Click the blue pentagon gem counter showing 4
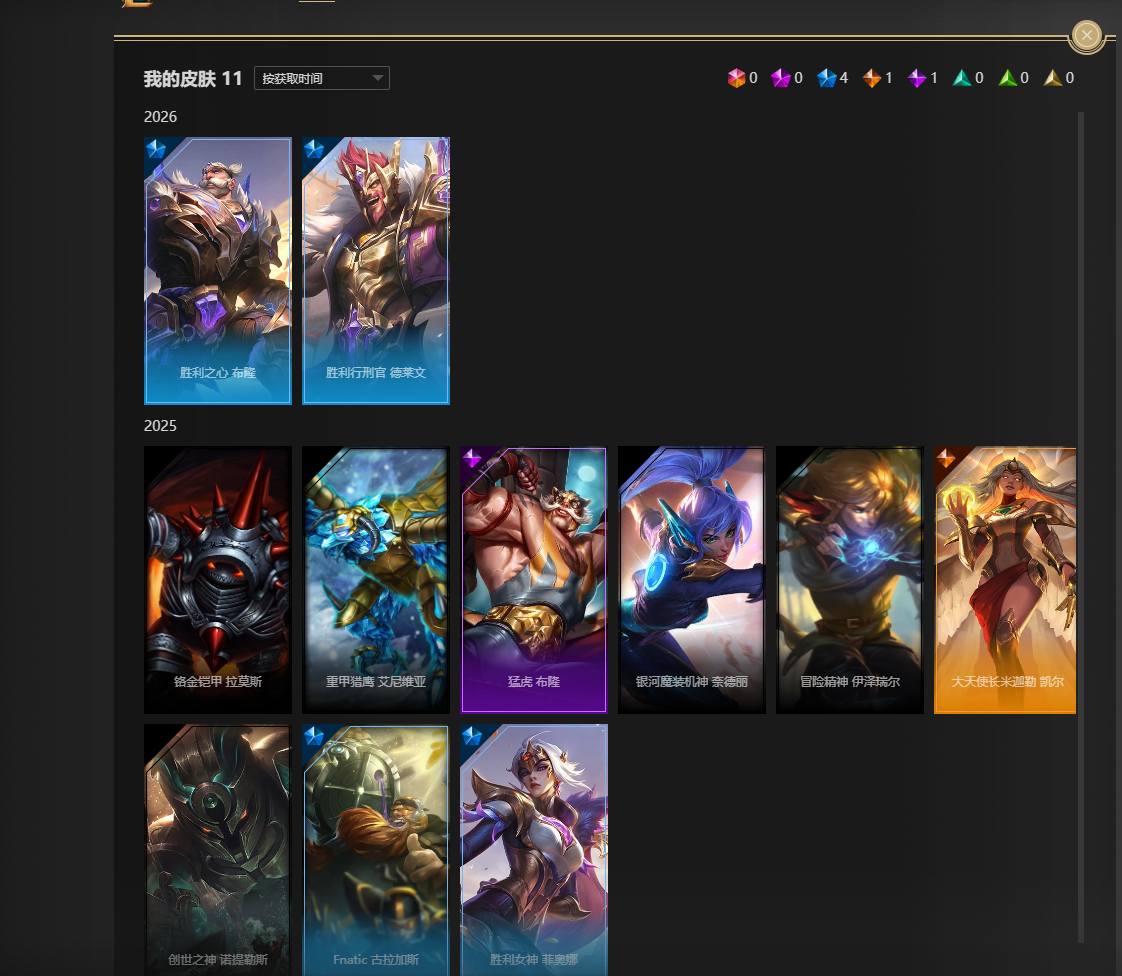The image size is (1122, 976). (x=826, y=78)
